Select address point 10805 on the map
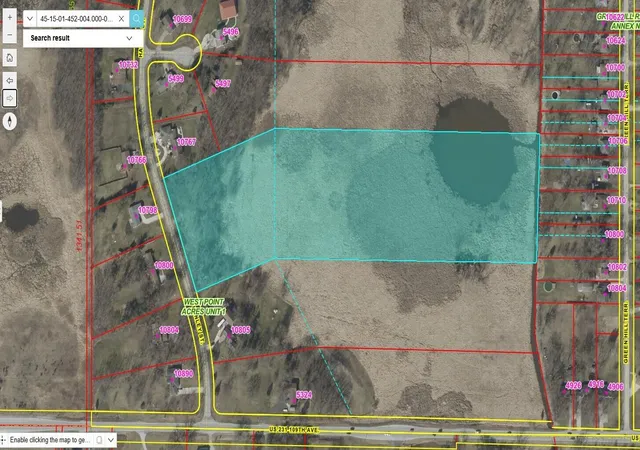The width and height of the screenshot is (640, 450). click(x=240, y=330)
